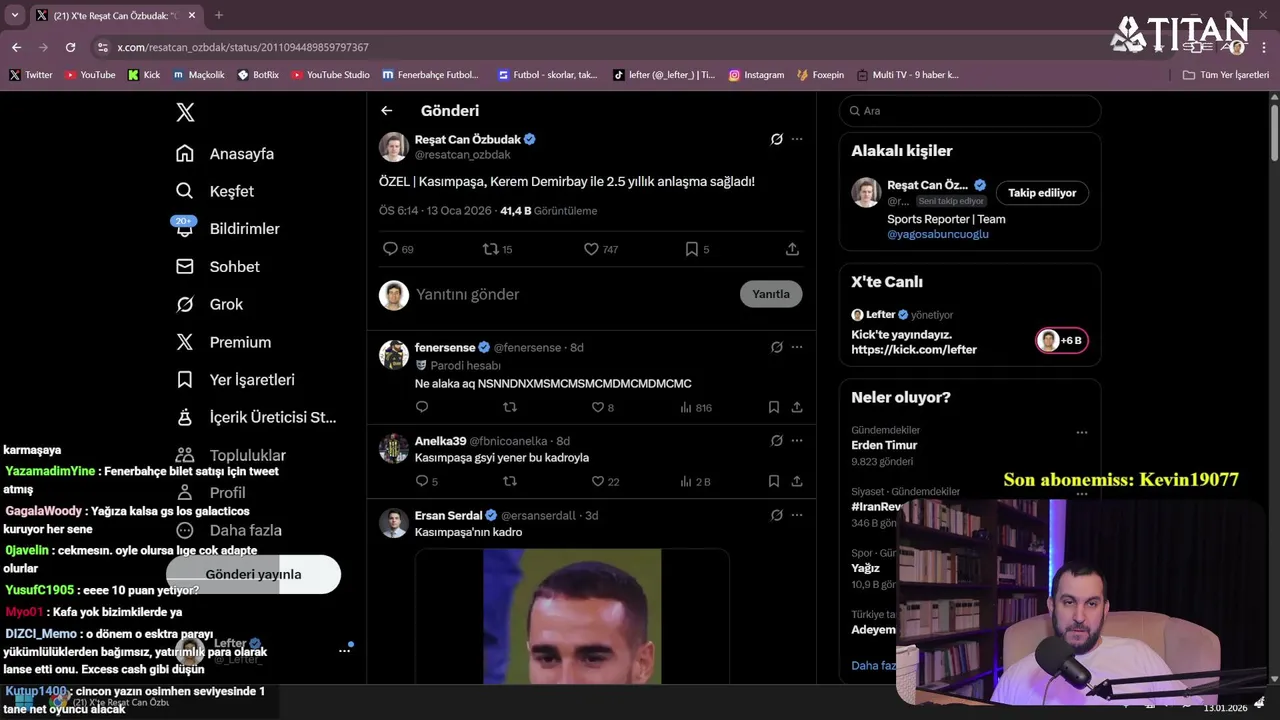Open Tüm Yer İşaretleri folder

[x=1225, y=75]
